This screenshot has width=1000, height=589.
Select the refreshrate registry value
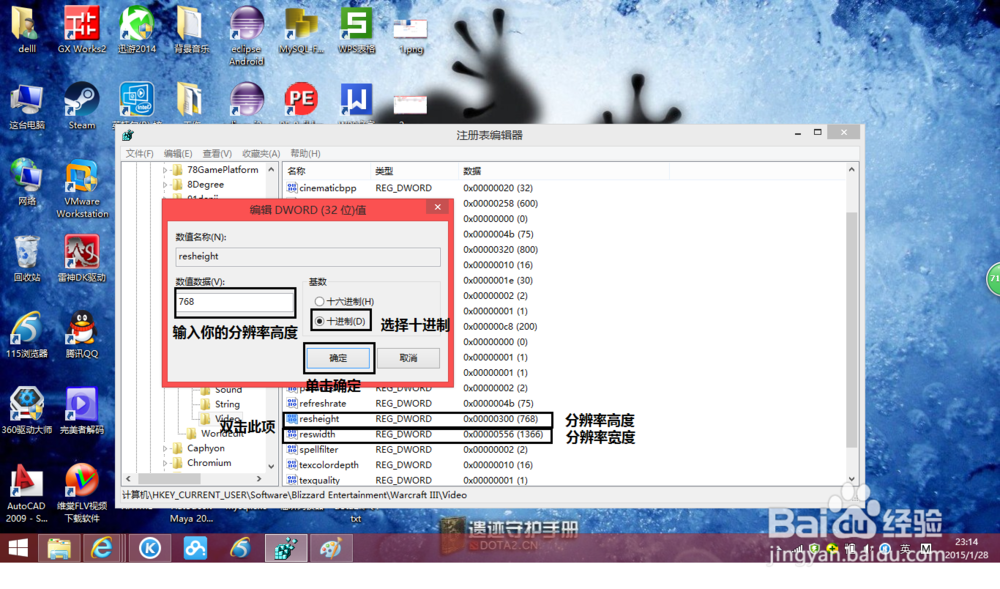tap(323, 404)
